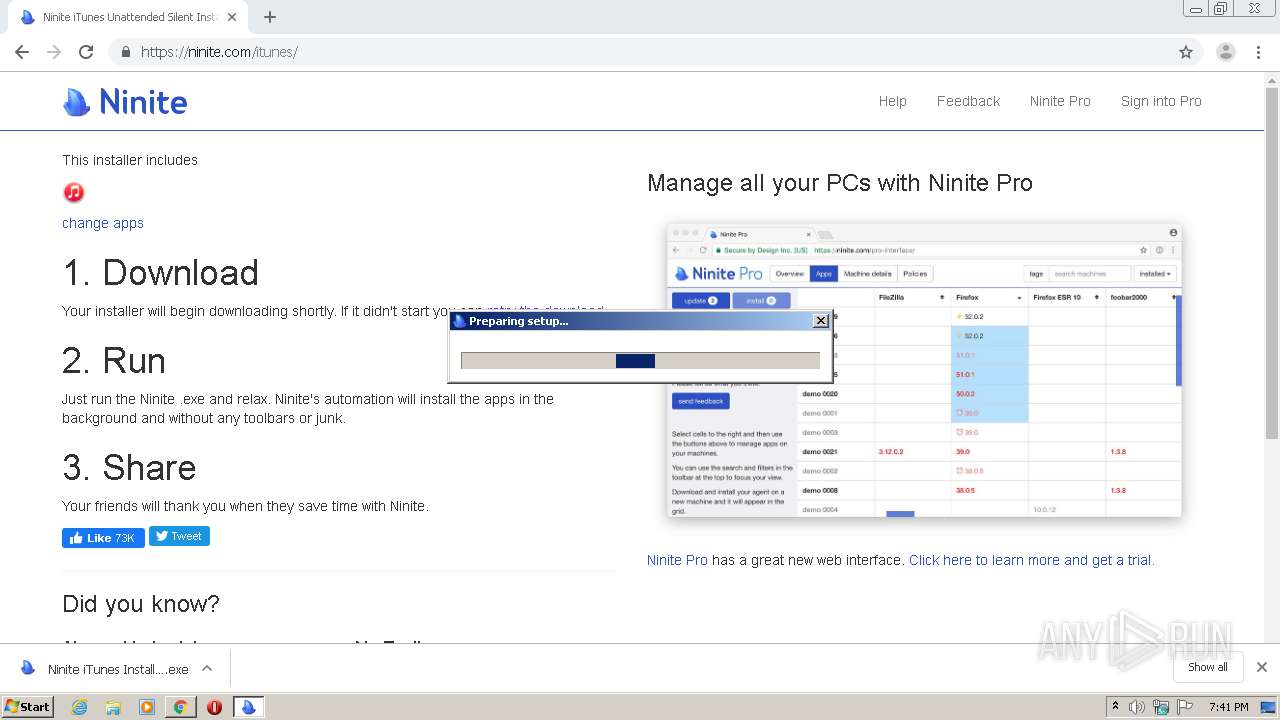
Task: Click the 'Did you know?' heading
Action: 141,604
